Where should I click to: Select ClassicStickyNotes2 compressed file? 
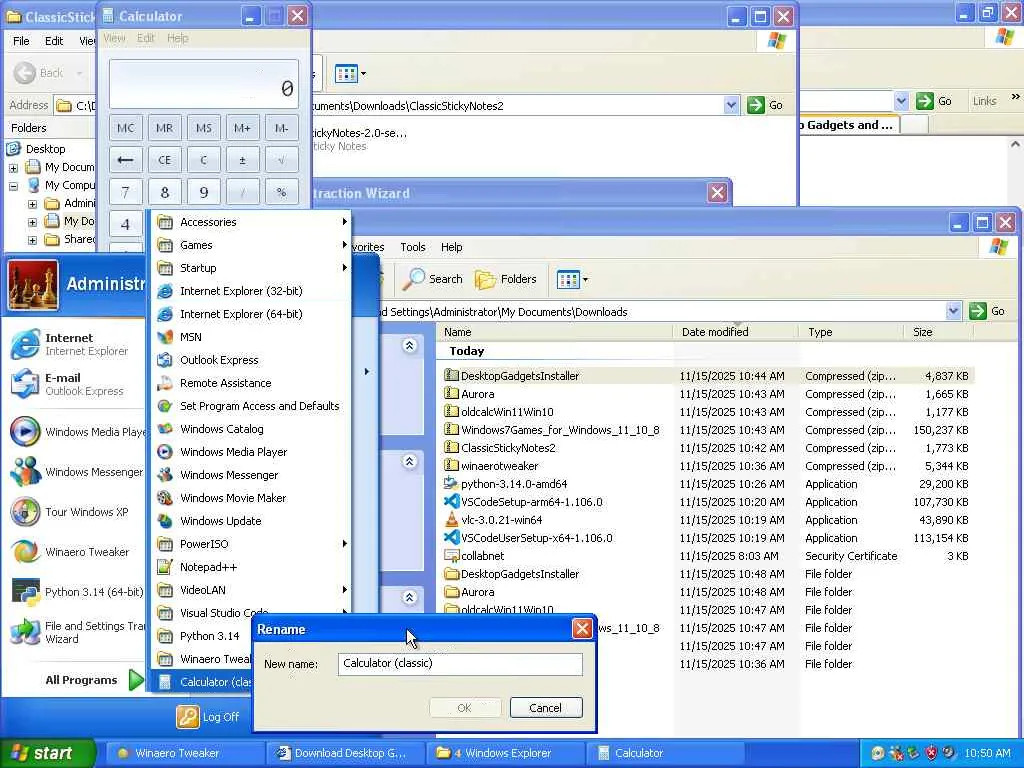point(500,448)
